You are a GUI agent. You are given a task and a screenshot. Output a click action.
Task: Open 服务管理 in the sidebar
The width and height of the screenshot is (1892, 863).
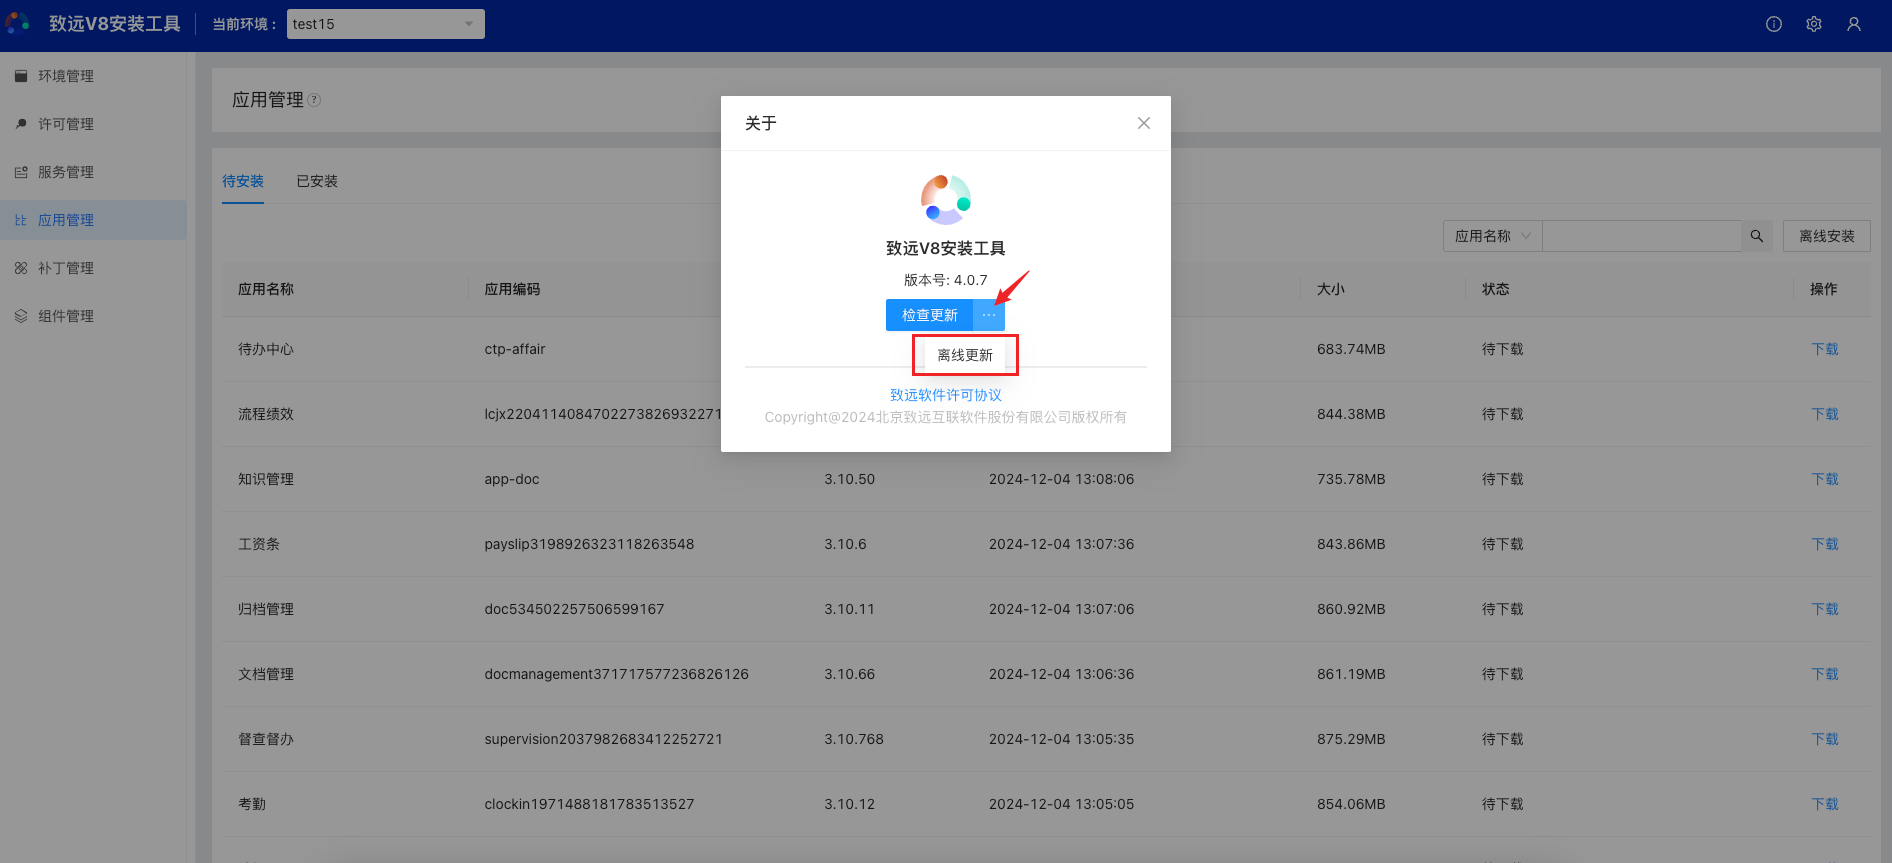[x=93, y=172]
